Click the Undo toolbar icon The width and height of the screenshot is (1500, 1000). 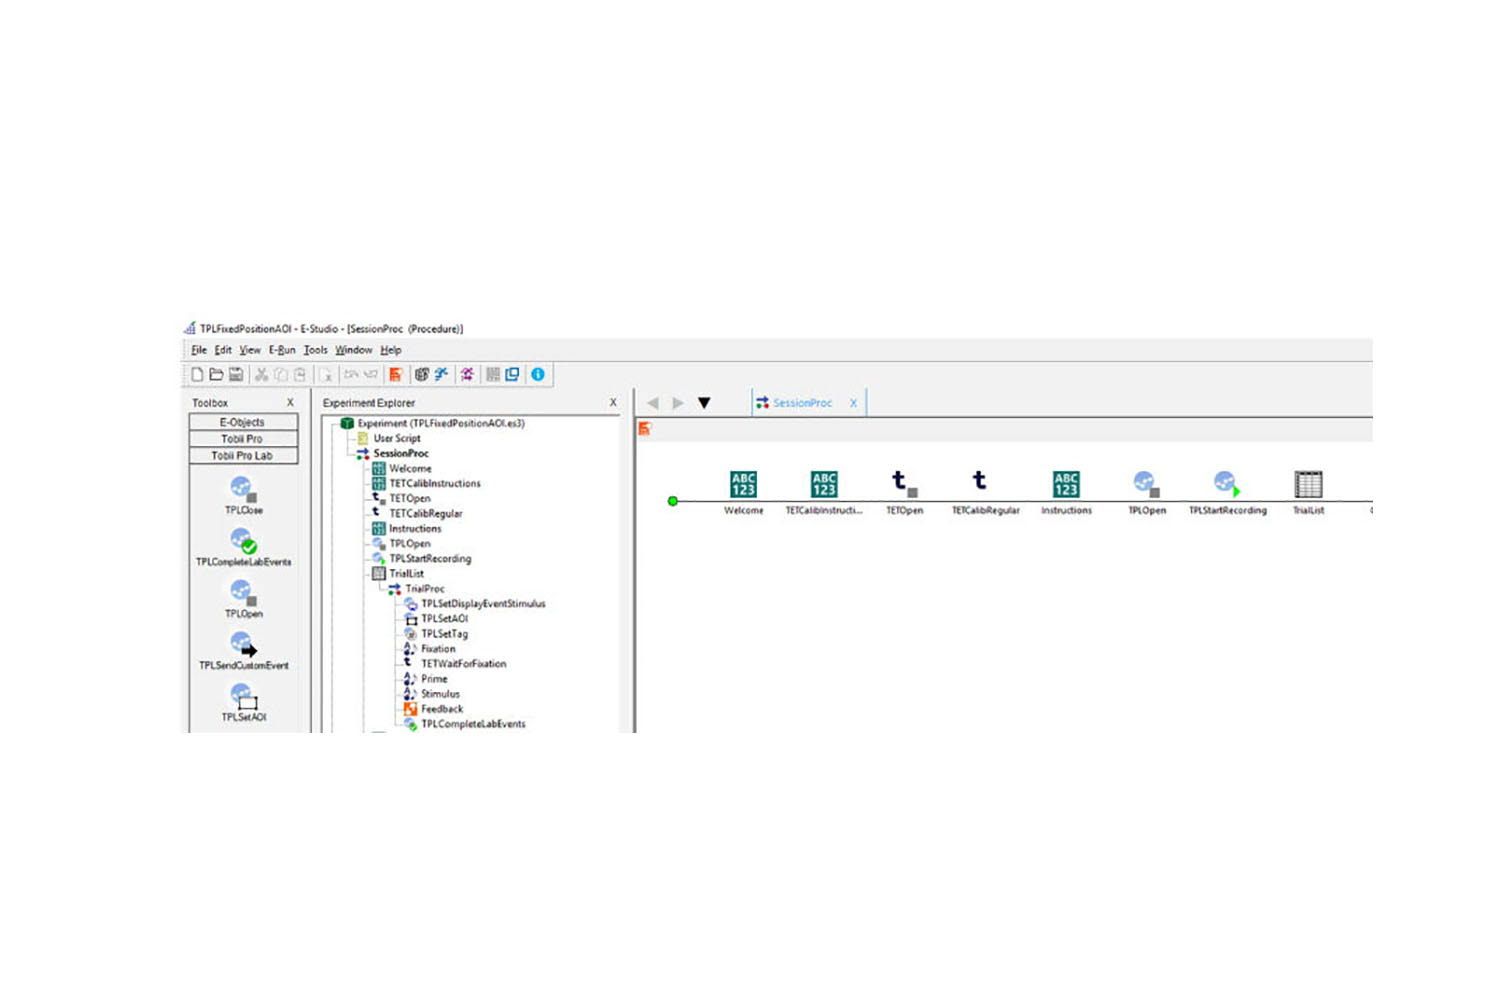coord(351,374)
